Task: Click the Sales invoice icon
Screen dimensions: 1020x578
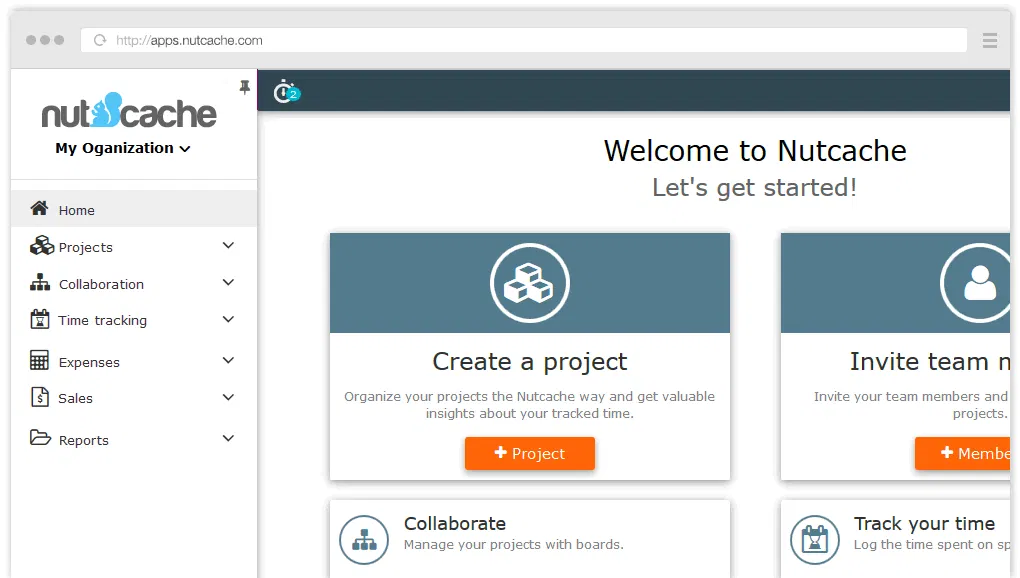Action: (x=40, y=397)
